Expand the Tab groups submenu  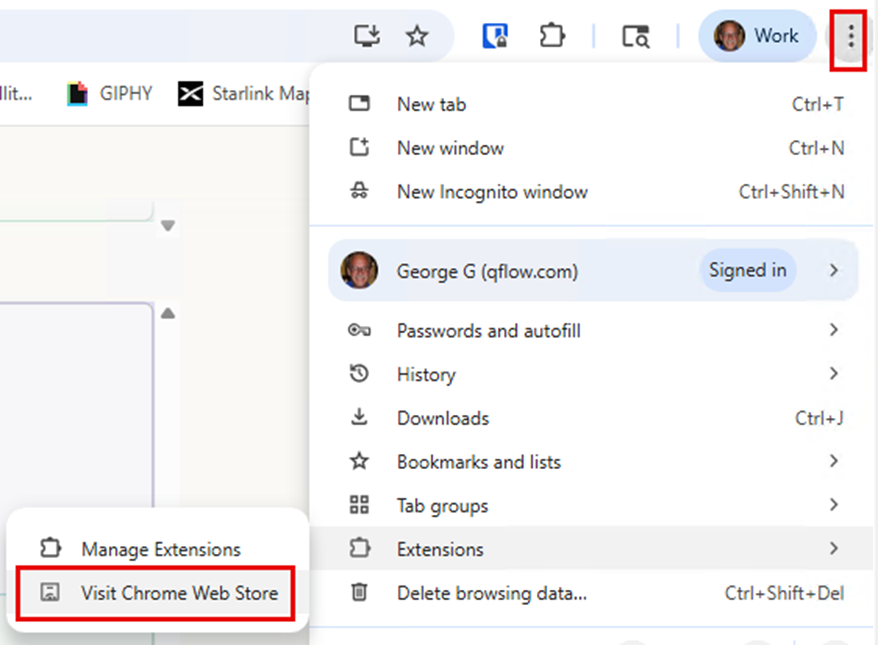[x=442, y=506]
